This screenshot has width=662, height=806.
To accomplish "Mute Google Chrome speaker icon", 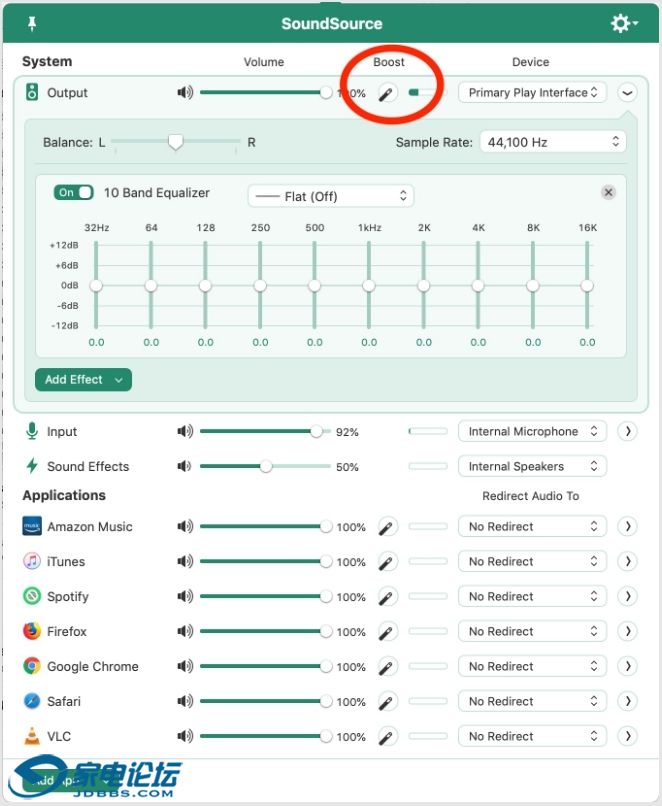I will (185, 666).
